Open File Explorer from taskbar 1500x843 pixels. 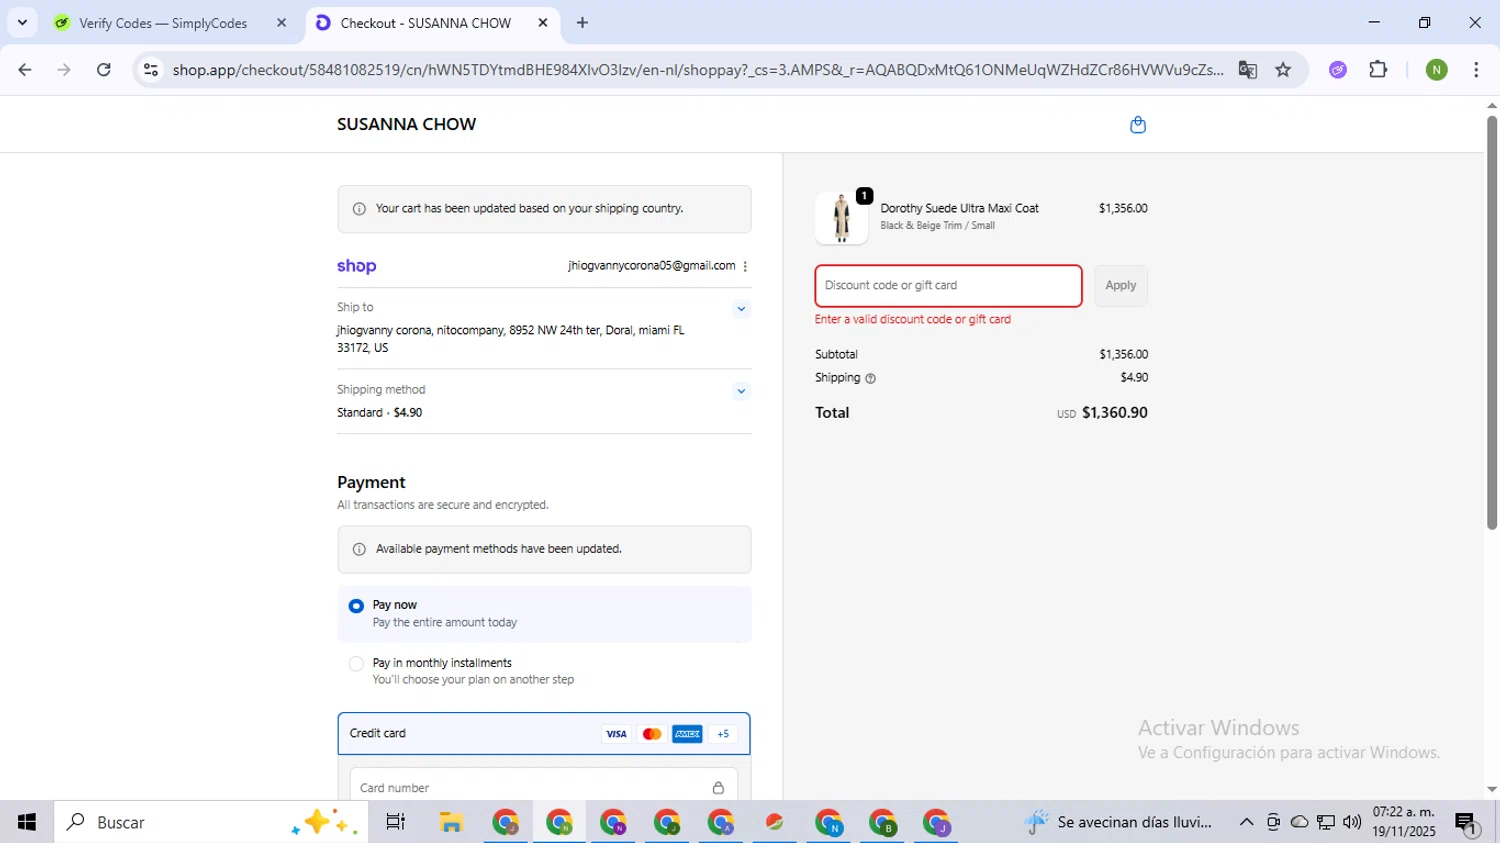point(451,822)
